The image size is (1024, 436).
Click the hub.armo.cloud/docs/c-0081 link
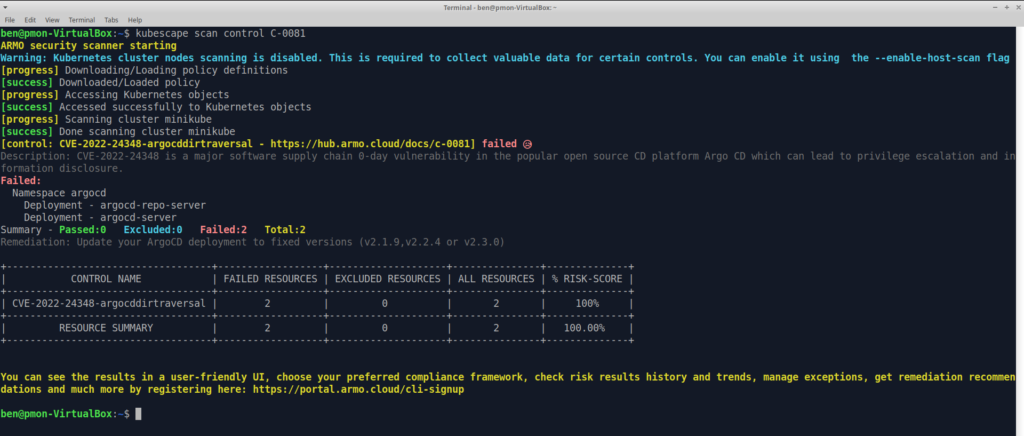click(x=372, y=144)
